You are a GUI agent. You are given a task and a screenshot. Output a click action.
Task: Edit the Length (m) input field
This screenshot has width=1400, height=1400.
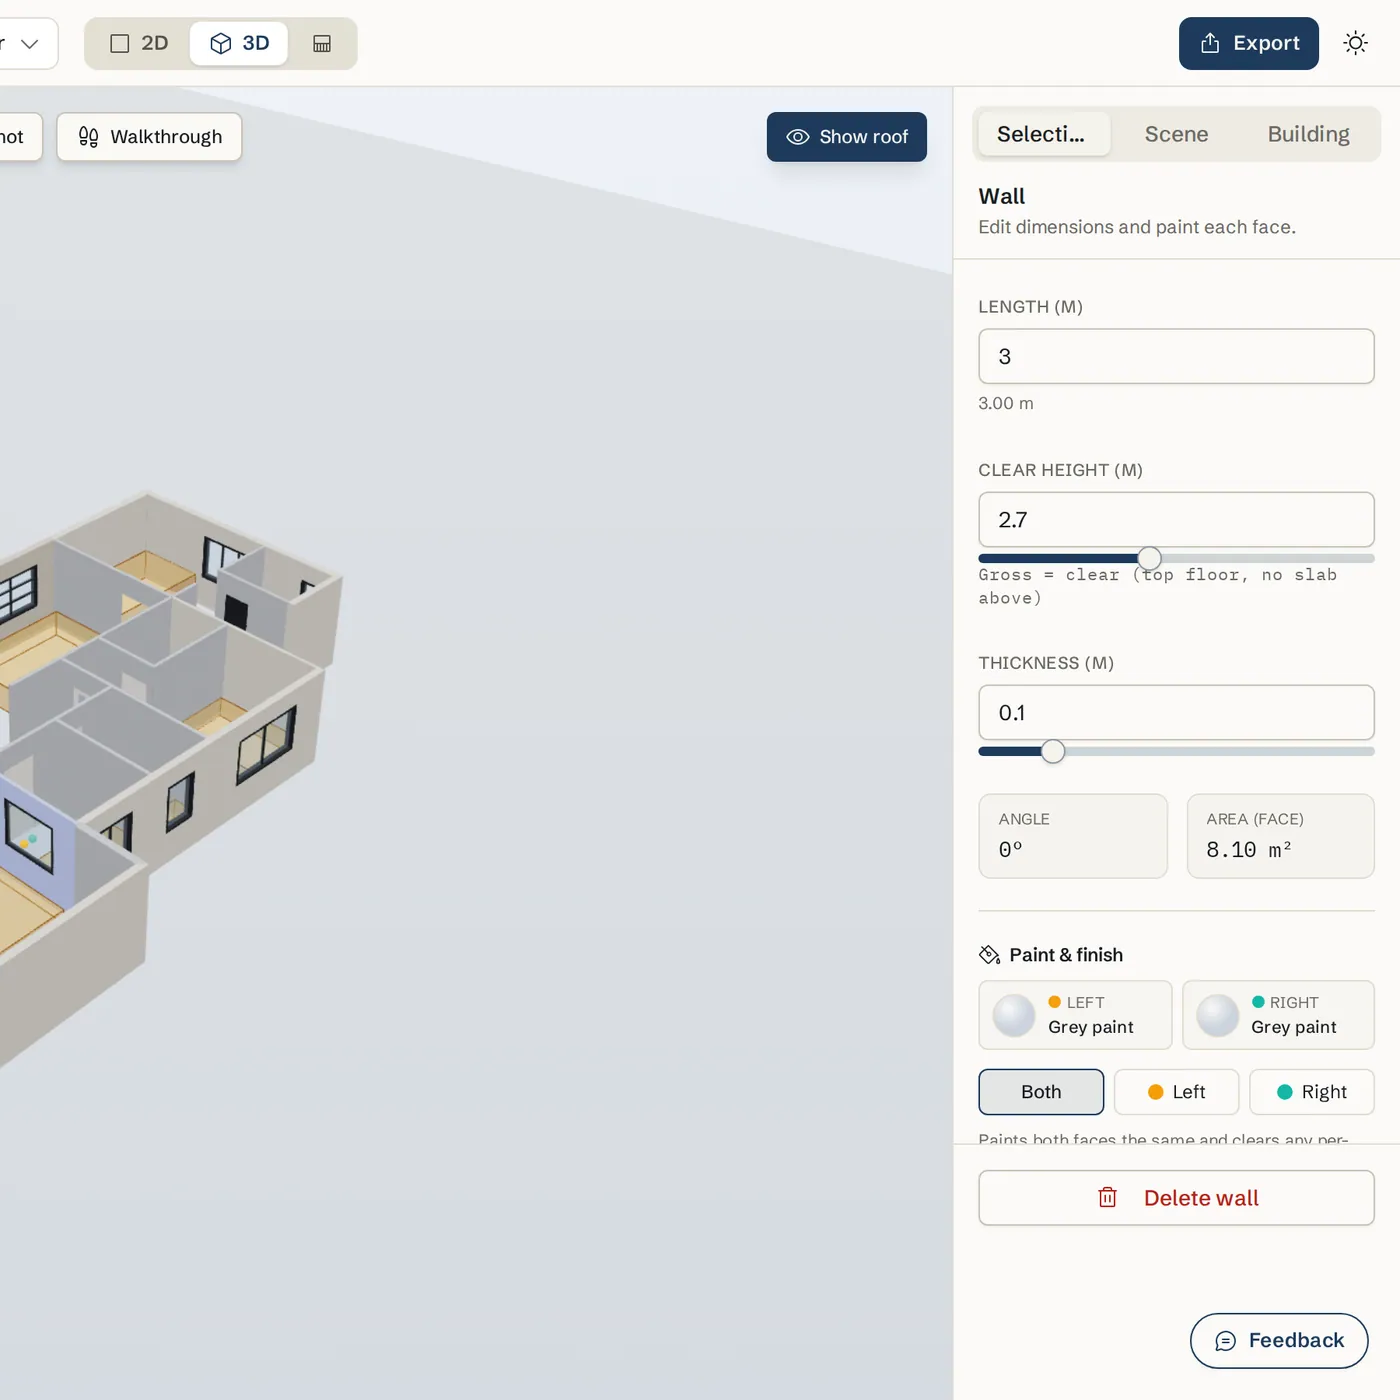click(x=1176, y=356)
